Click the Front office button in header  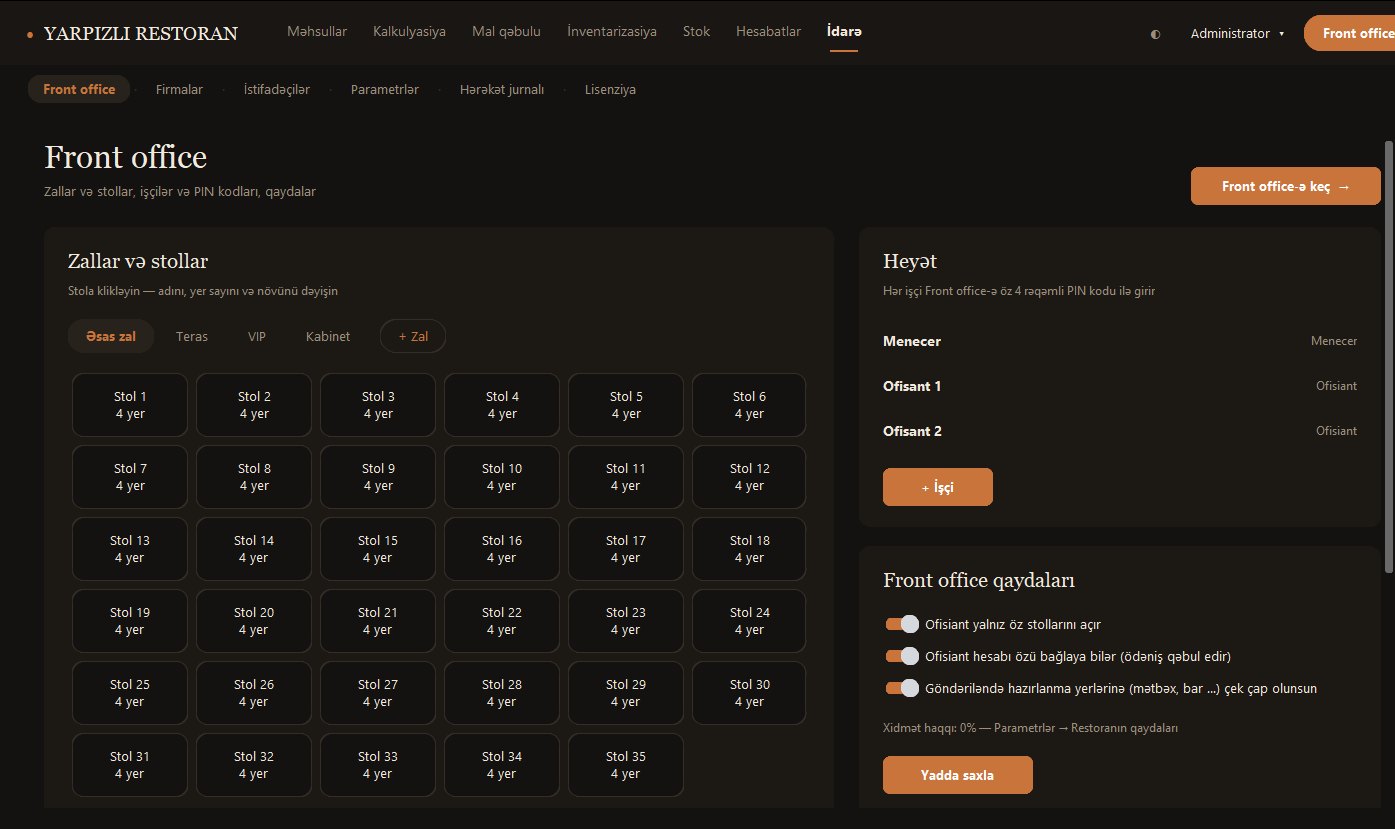coord(1349,33)
